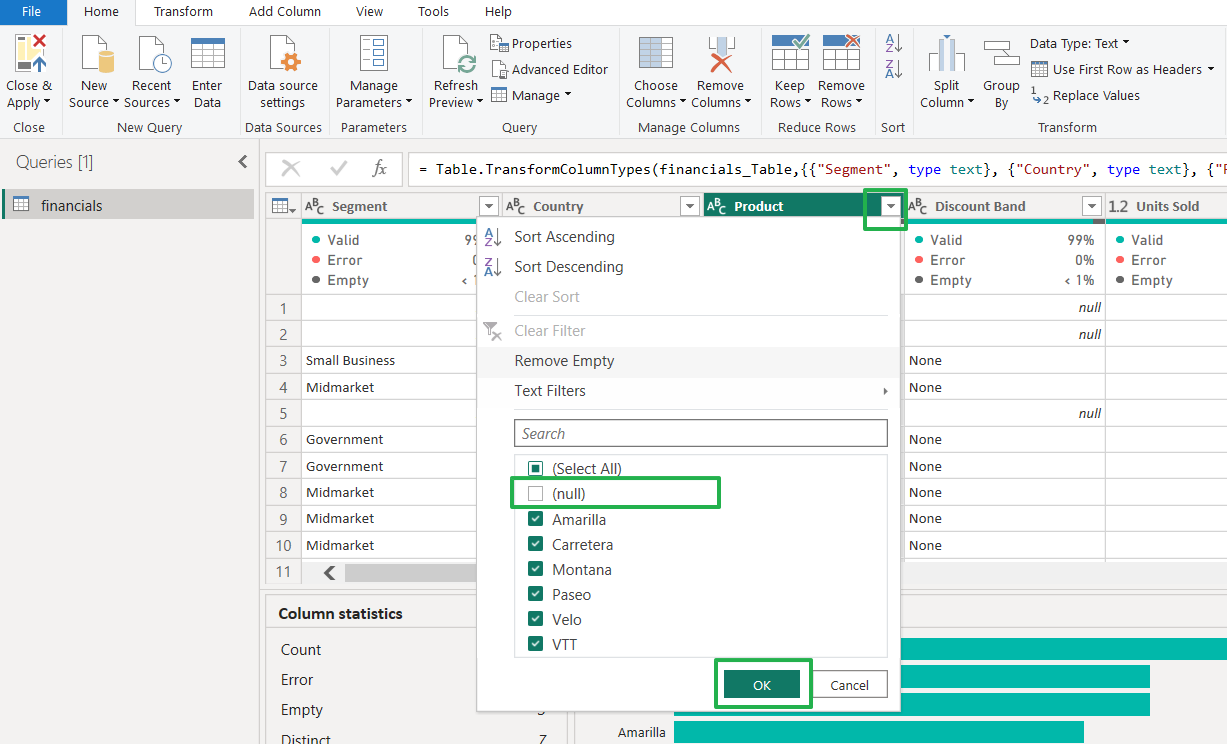Switch to the Add Column tab
1227x744 pixels.
(285, 12)
